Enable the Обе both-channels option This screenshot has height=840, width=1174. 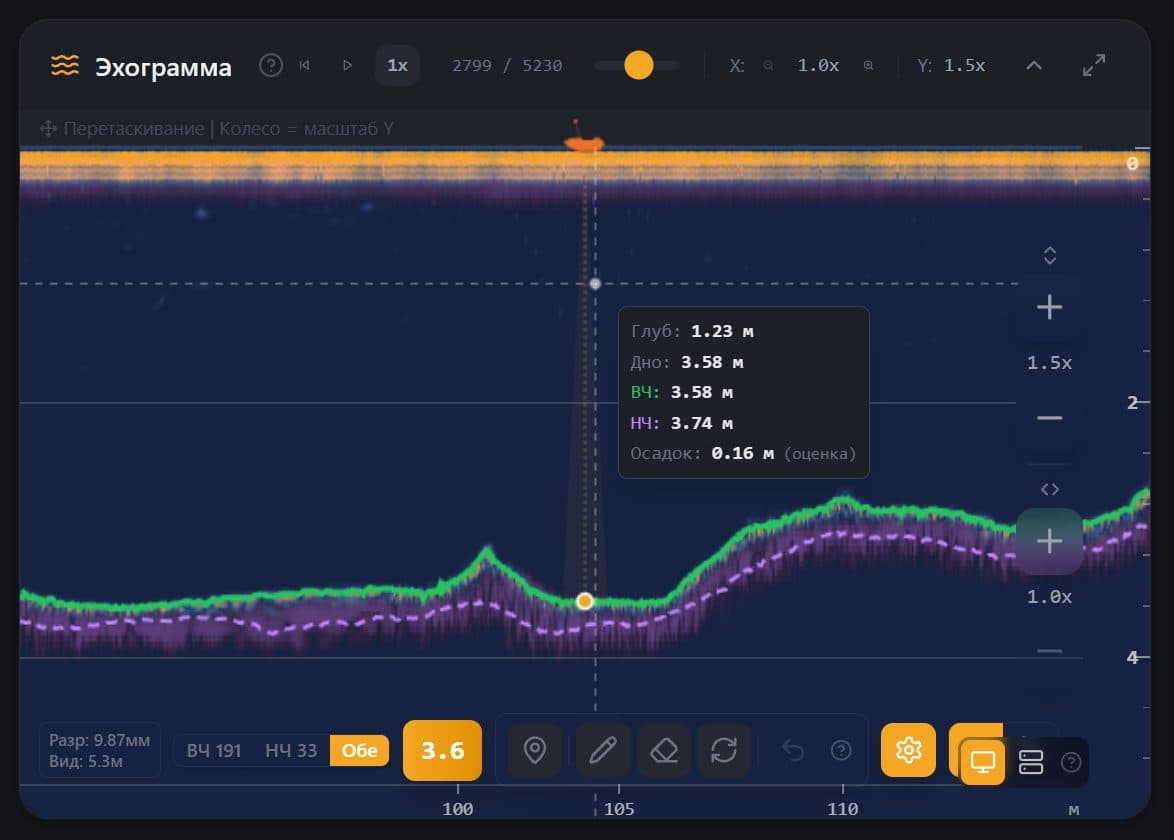click(x=359, y=751)
